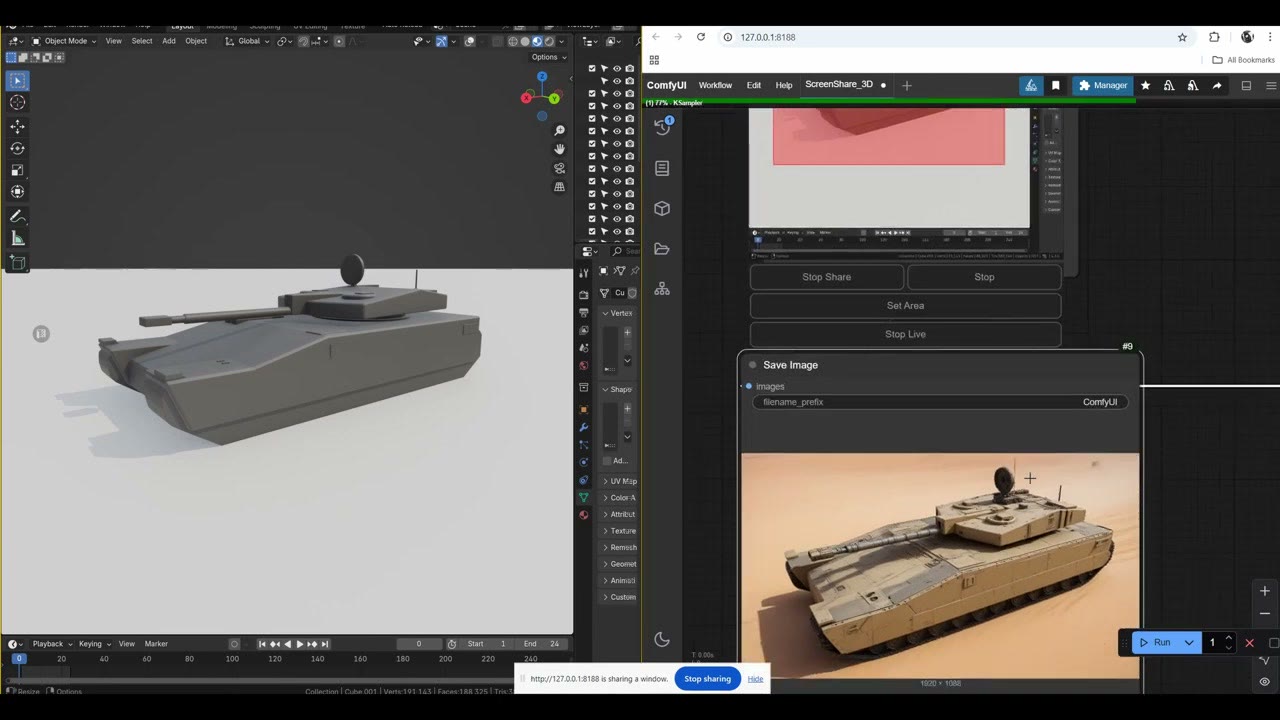Click the Stop Share button
This screenshot has height=720, width=1280.
click(x=827, y=277)
